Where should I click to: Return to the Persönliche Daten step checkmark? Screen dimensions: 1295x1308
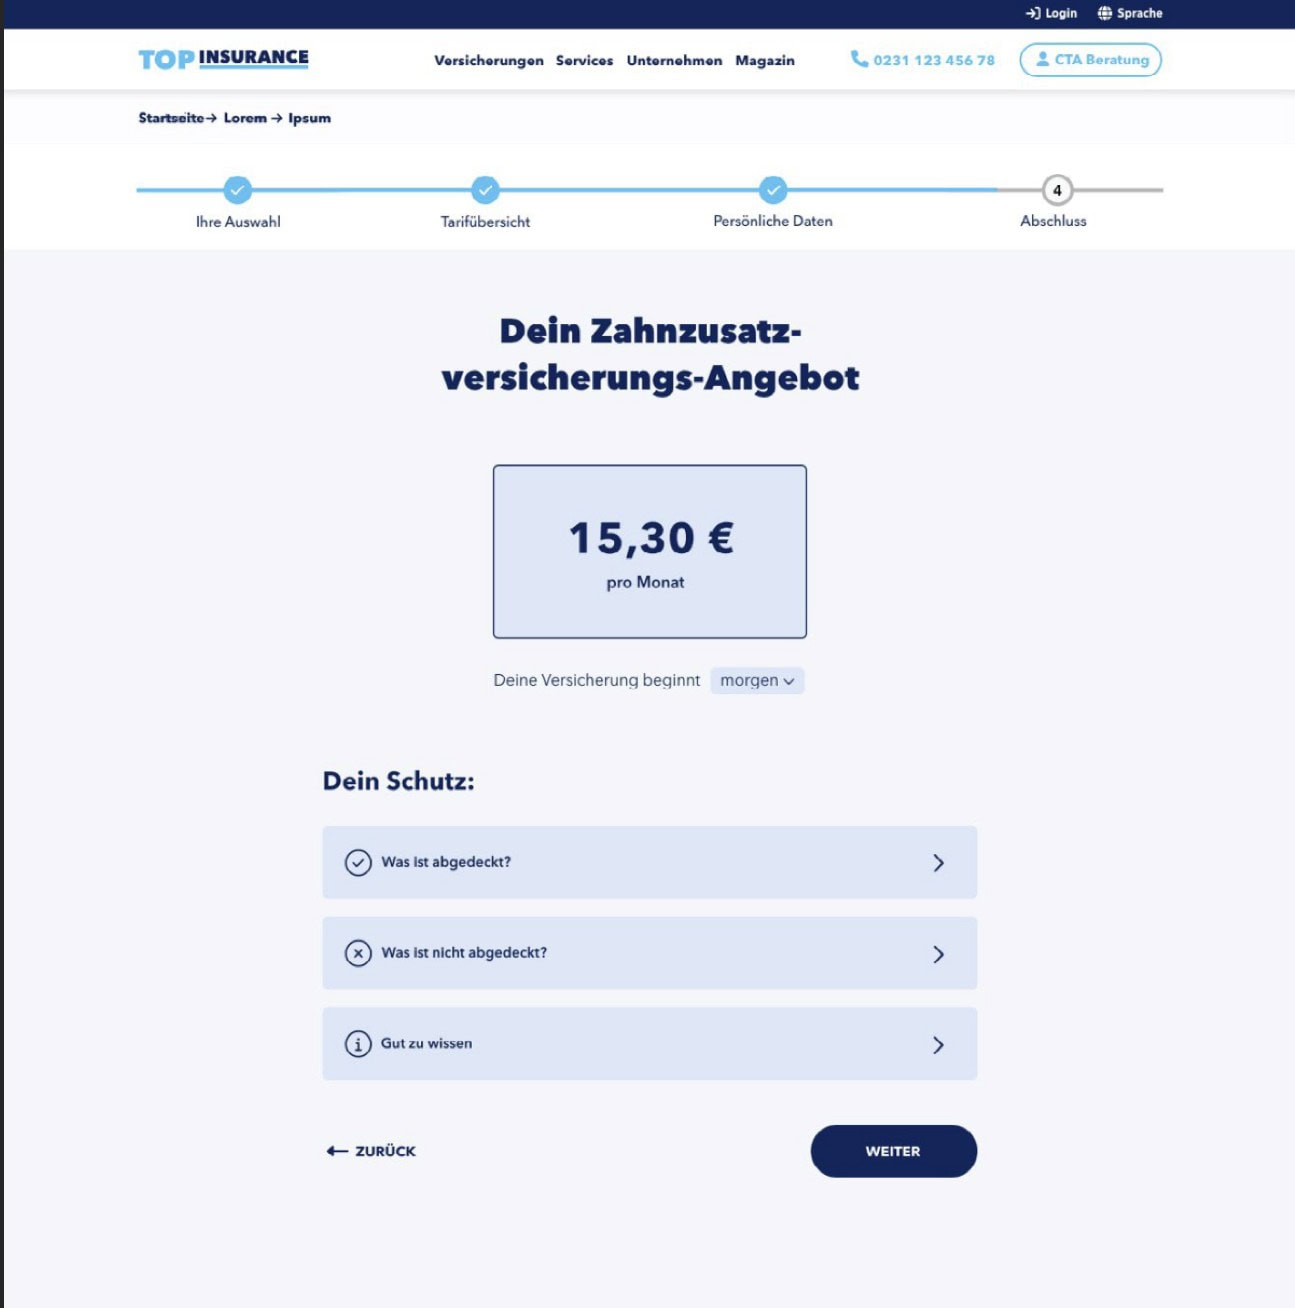(x=772, y=189)
